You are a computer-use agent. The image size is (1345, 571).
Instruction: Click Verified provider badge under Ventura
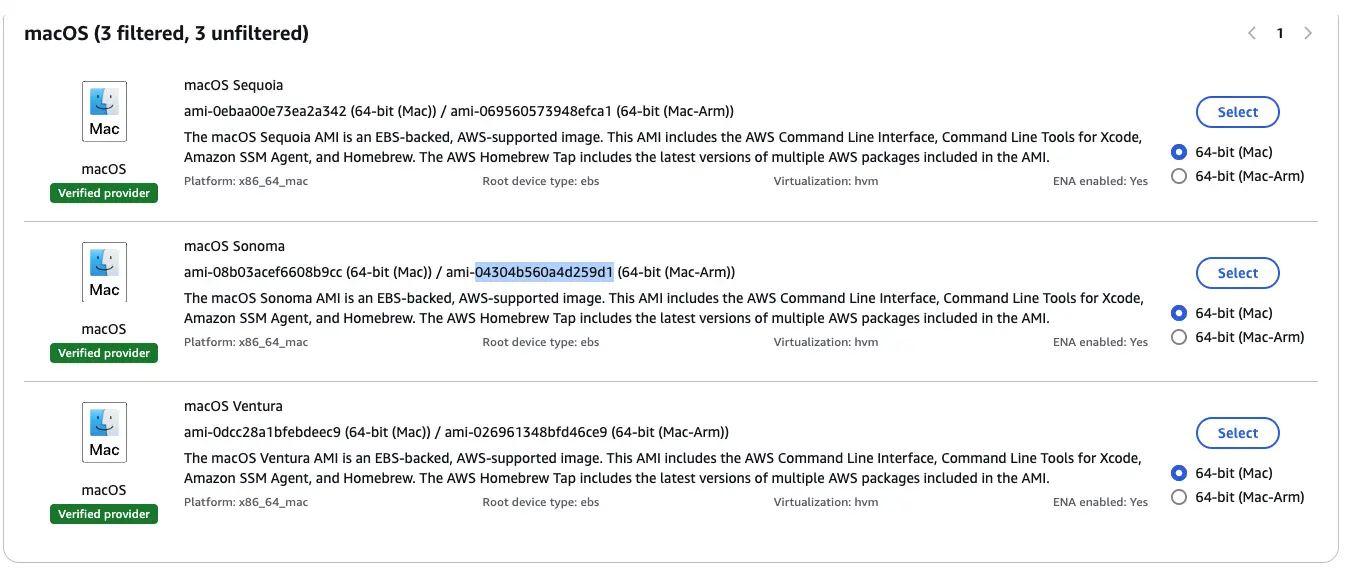(x=104, y=514)
